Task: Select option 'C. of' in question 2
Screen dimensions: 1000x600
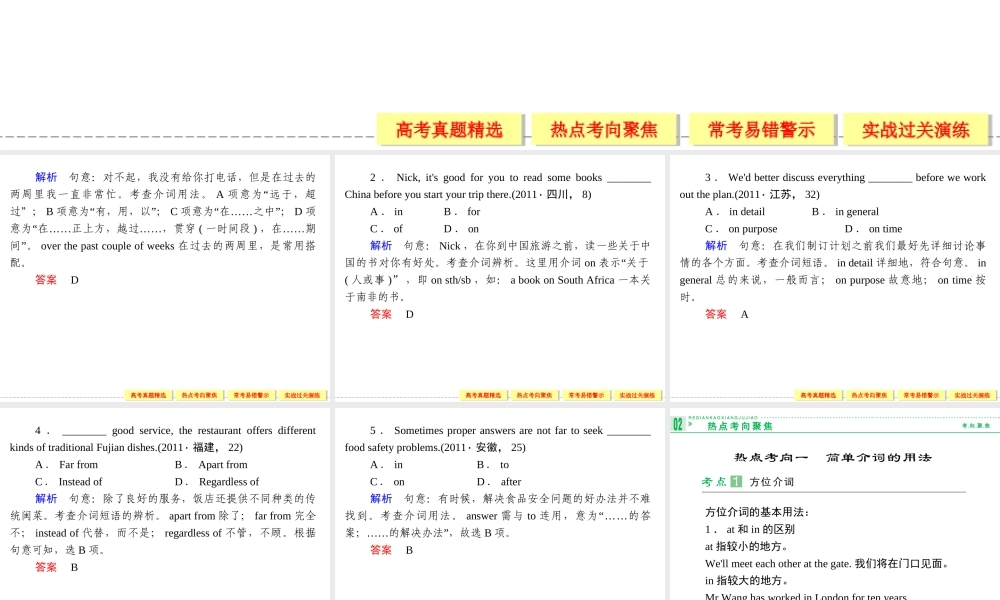Action: coord(386,229)
